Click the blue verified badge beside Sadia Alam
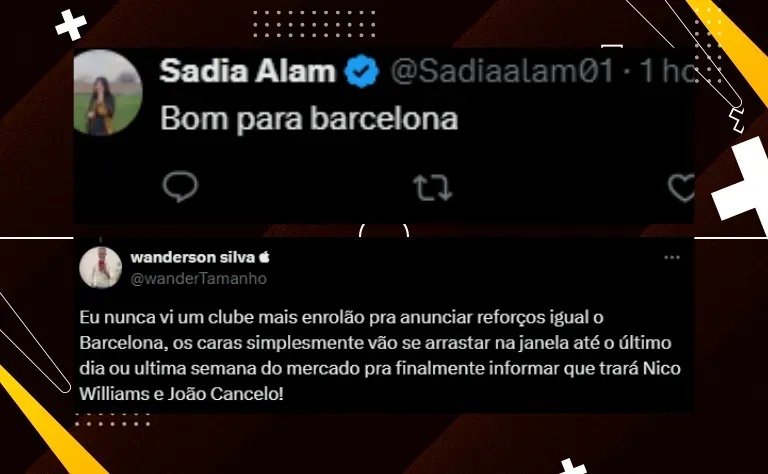768x474 pixels. pos(361,71)
